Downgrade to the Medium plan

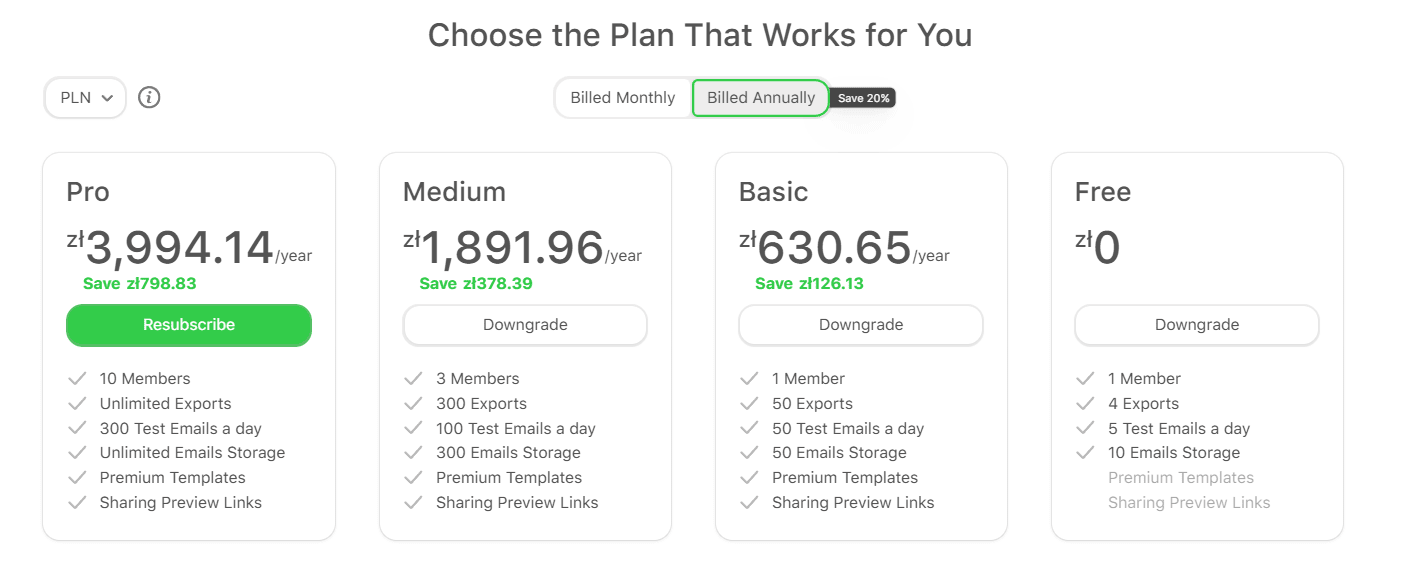click(525, 325)
